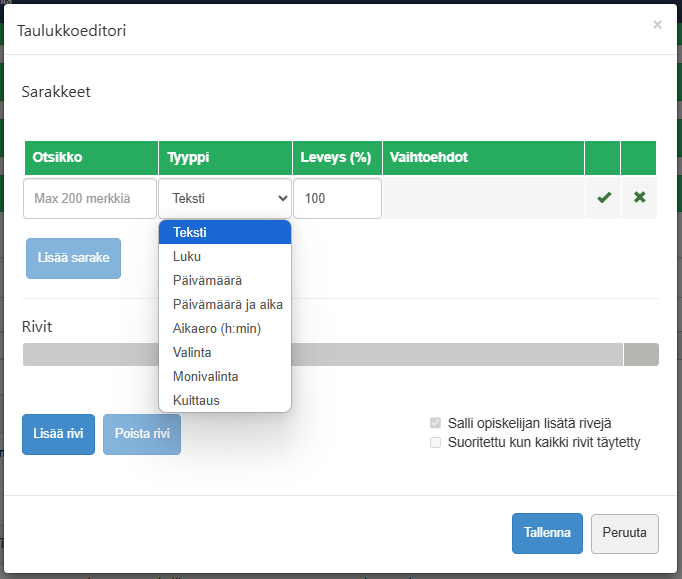Choose 'Aikaero (h:min)' option
Image resolution: width=682 pixels, height=579 pixels.
coord(225,328)
